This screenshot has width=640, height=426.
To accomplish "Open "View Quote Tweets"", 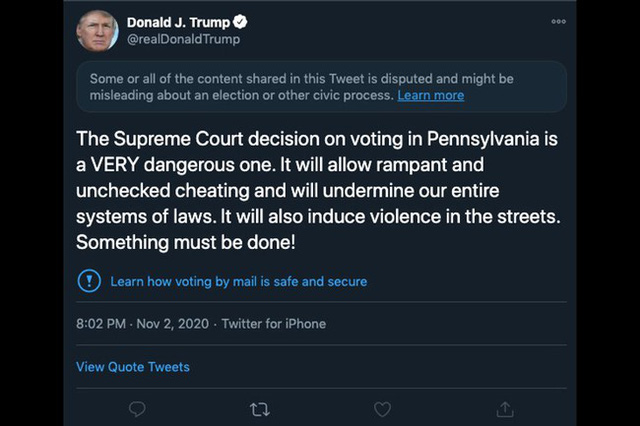I will pos(133,367).
